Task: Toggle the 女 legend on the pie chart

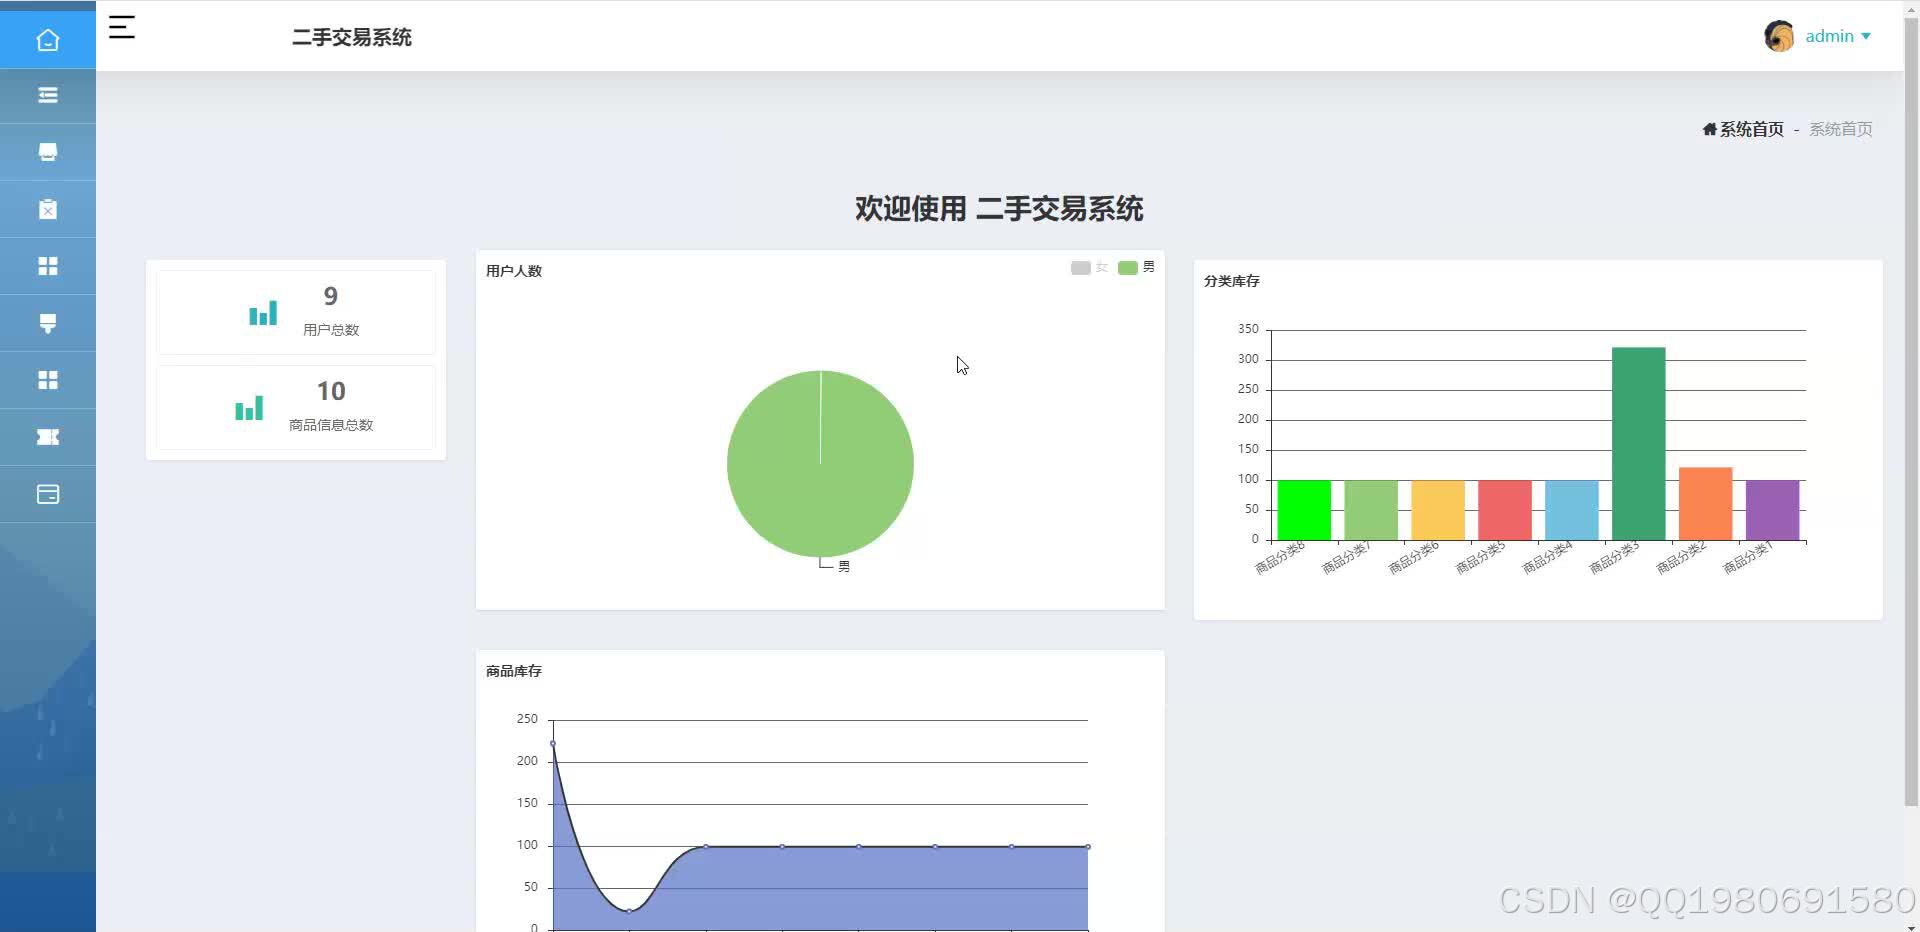Action: 1089,268
